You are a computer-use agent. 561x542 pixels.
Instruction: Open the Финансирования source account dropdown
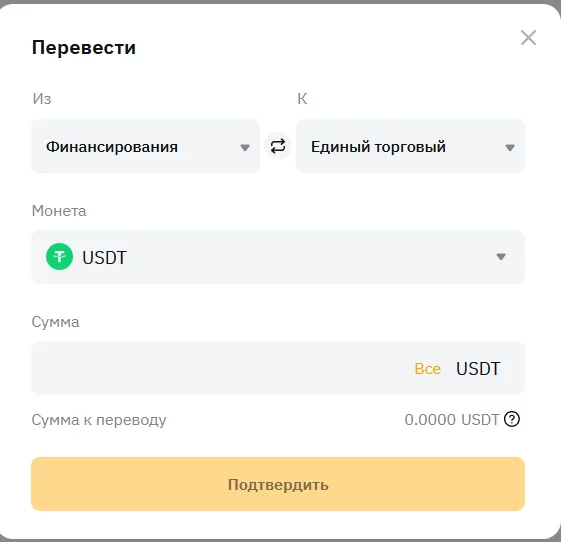click(x=146, y=146)
